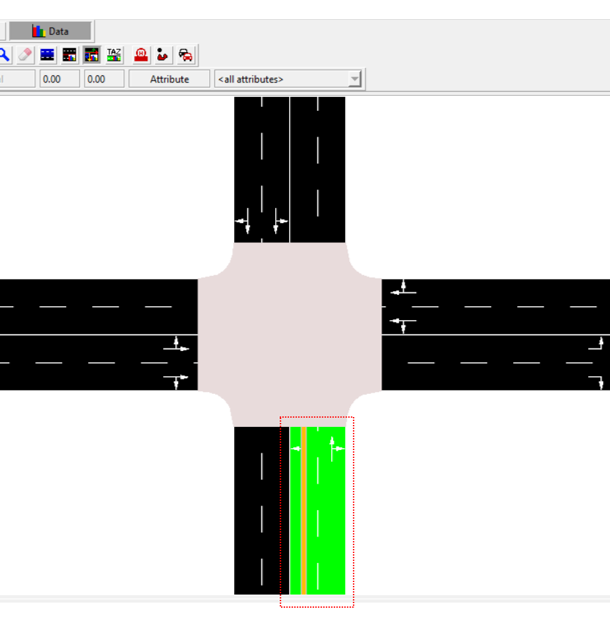Open the <all attributes> dropdown

click(x=288, y=79)
